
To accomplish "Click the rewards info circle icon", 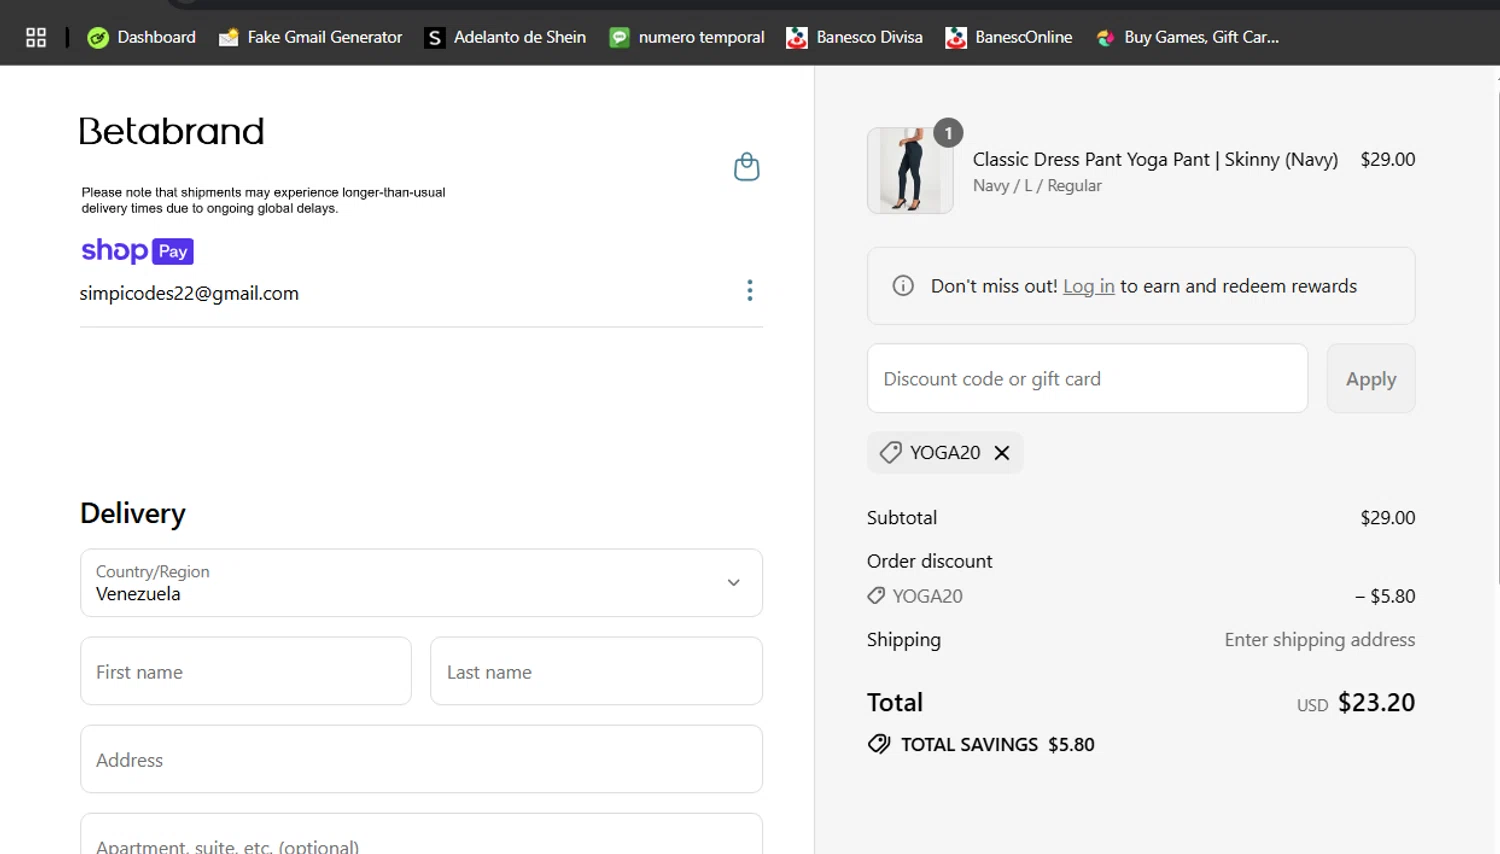I will 903,286.
